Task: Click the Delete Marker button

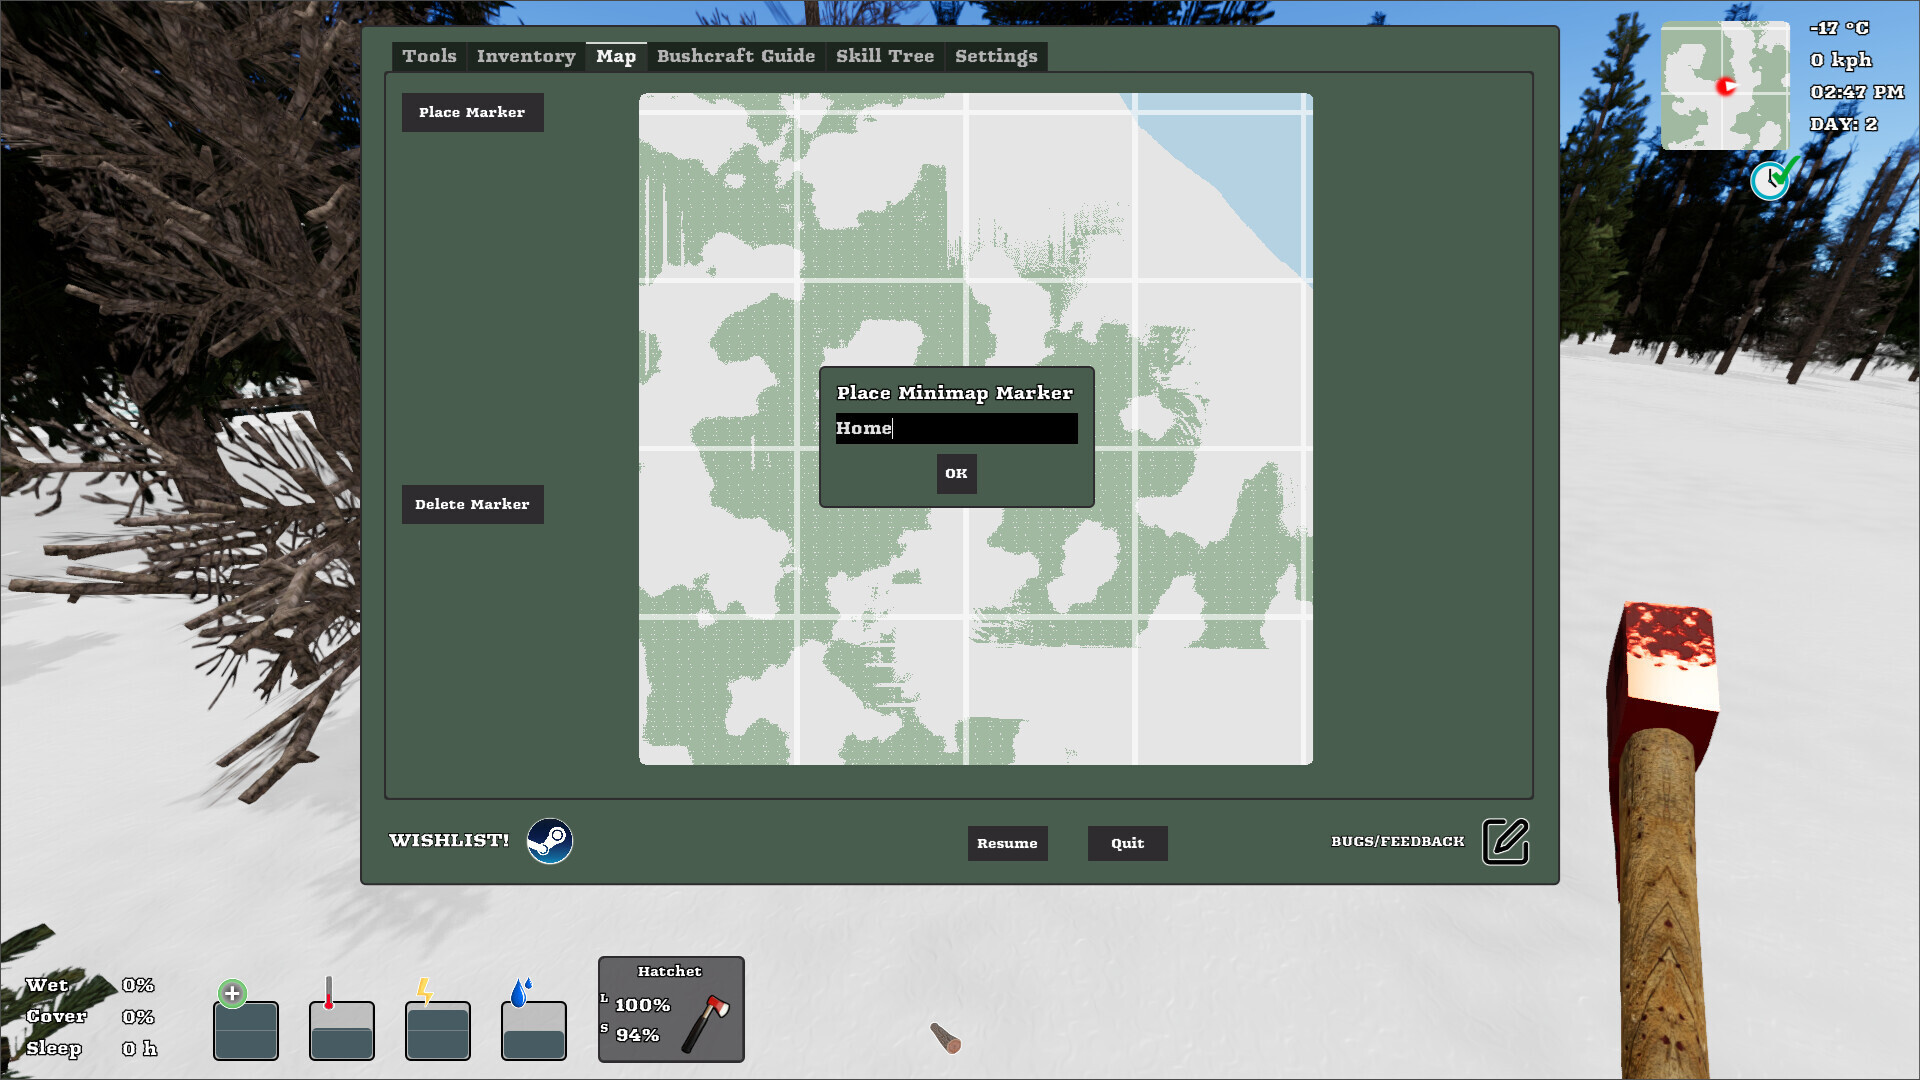Action: coord(472,504)
